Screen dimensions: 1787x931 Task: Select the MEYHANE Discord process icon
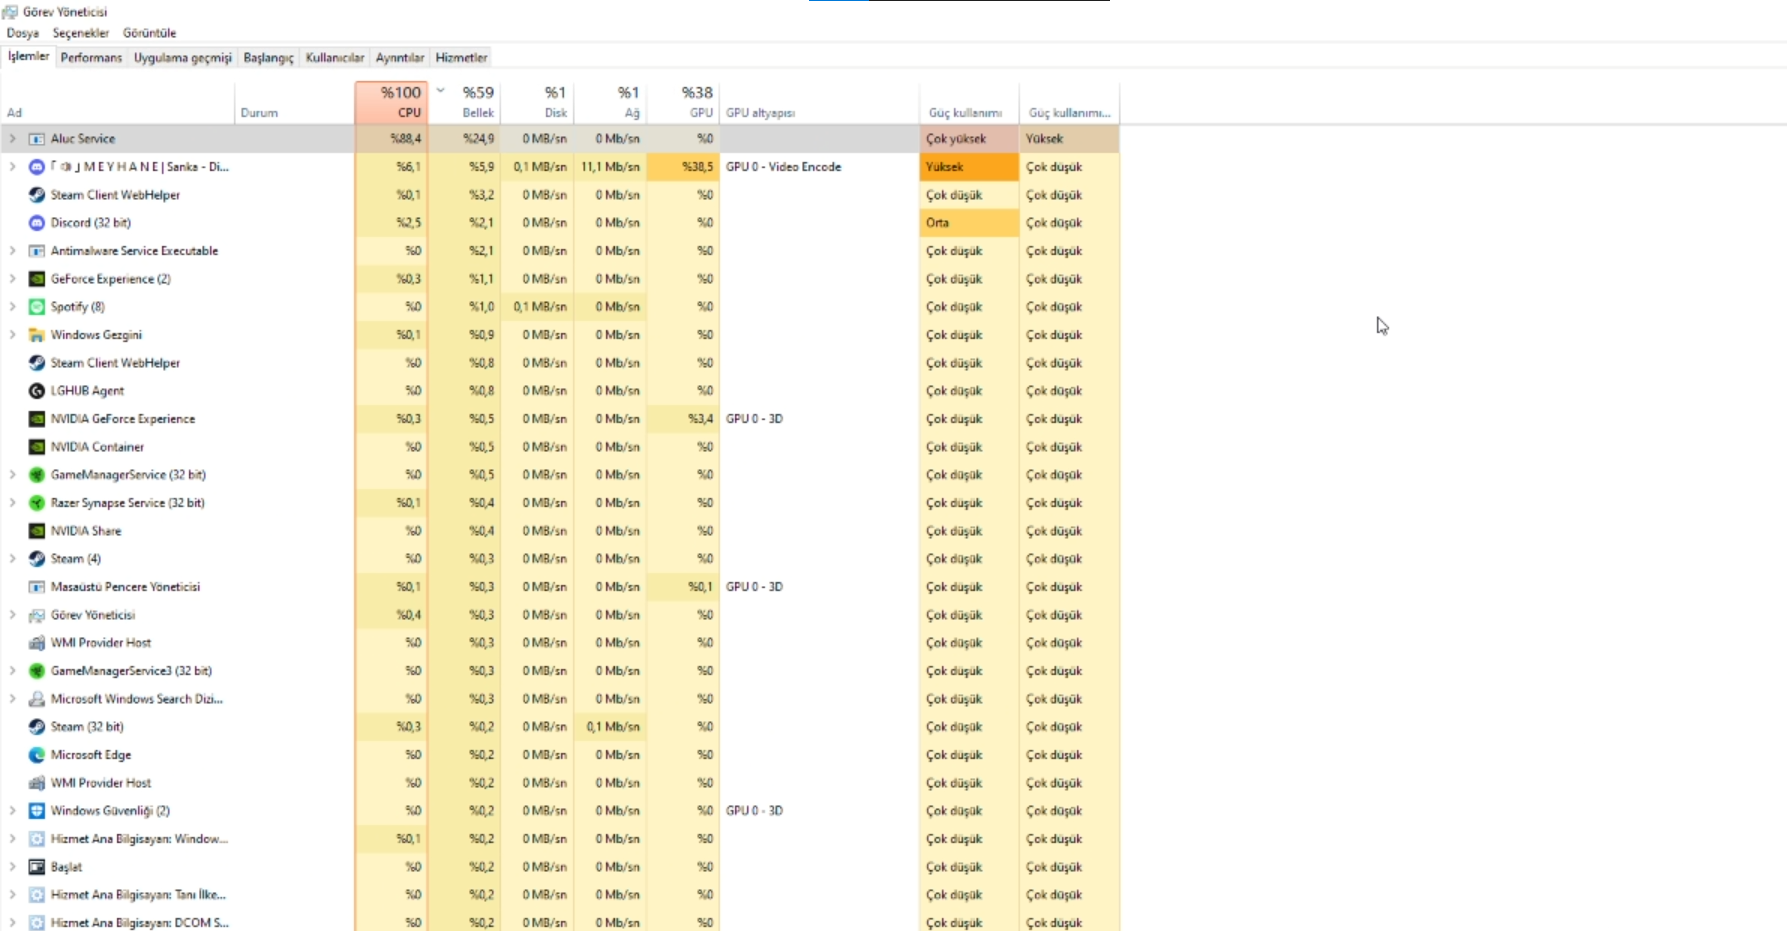tap(37, 167)
